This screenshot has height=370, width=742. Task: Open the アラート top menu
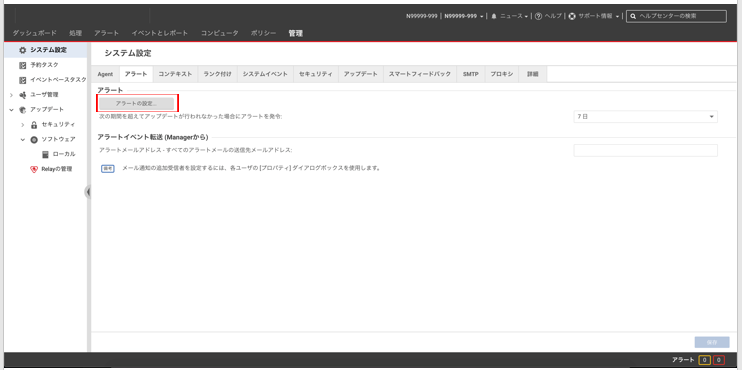[x=106, y=33]
